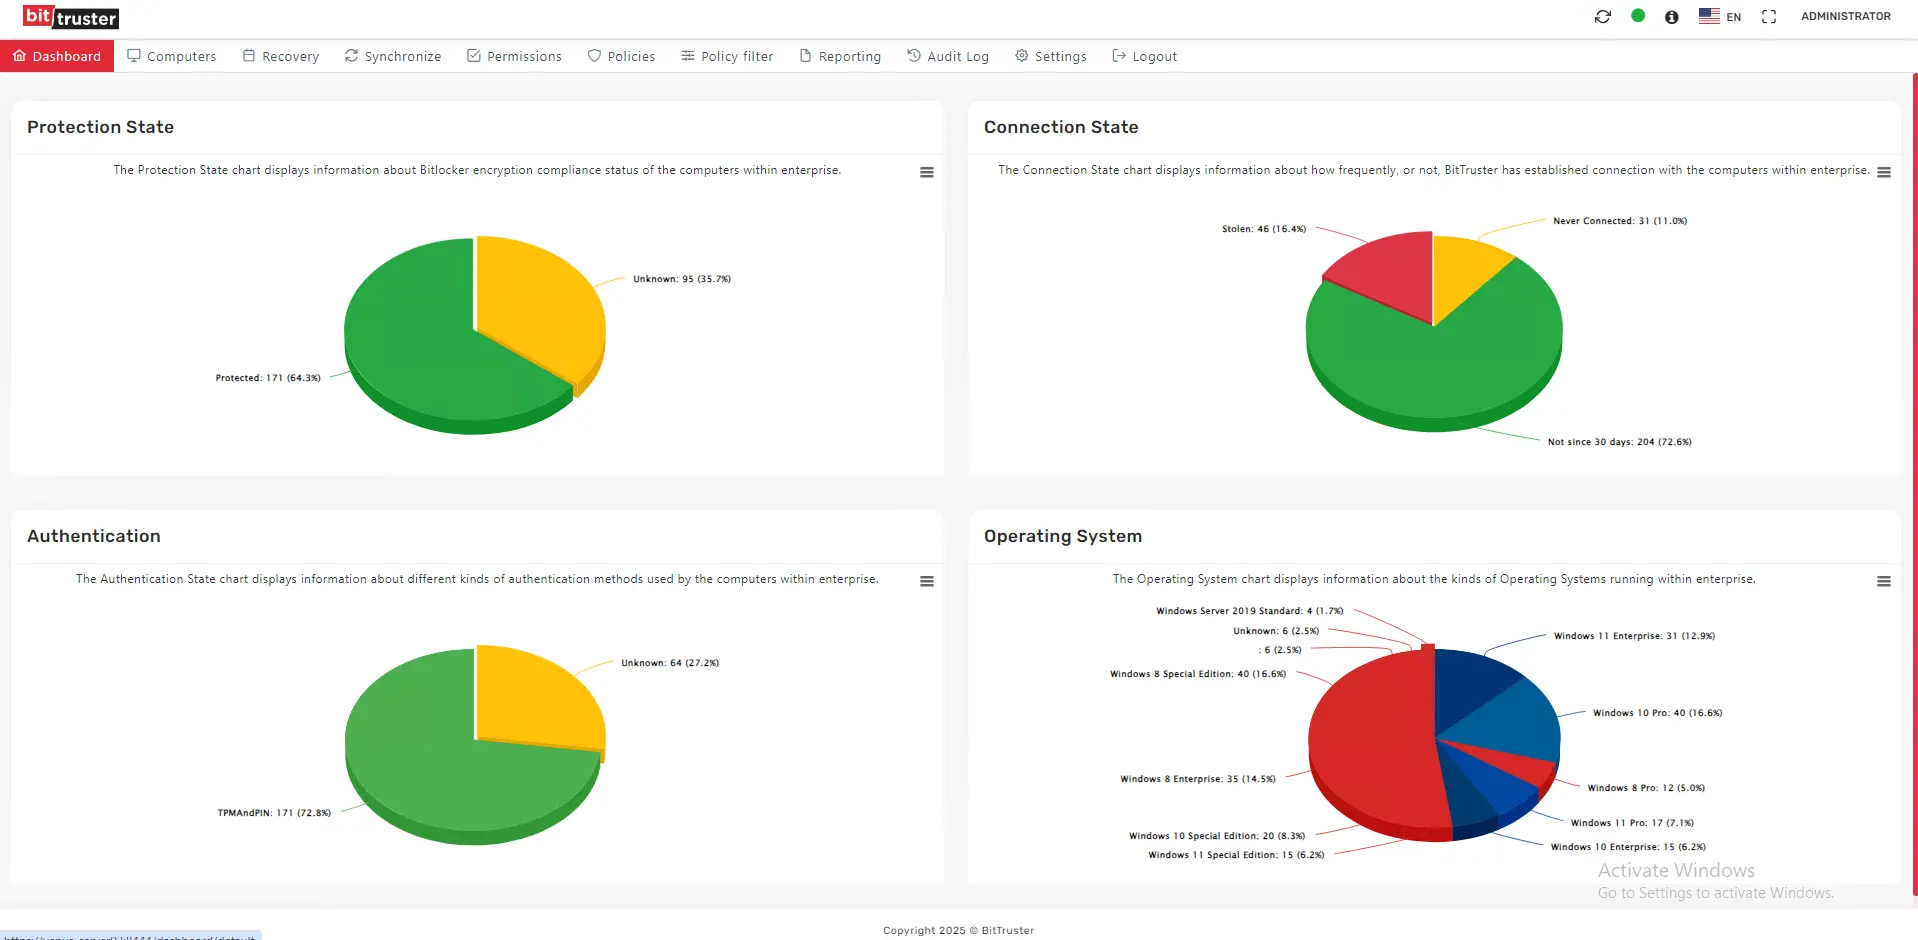This screenshot has height=940, width=1918.
Task: Click the Reporting document icon
Action: tap(805, 56)
